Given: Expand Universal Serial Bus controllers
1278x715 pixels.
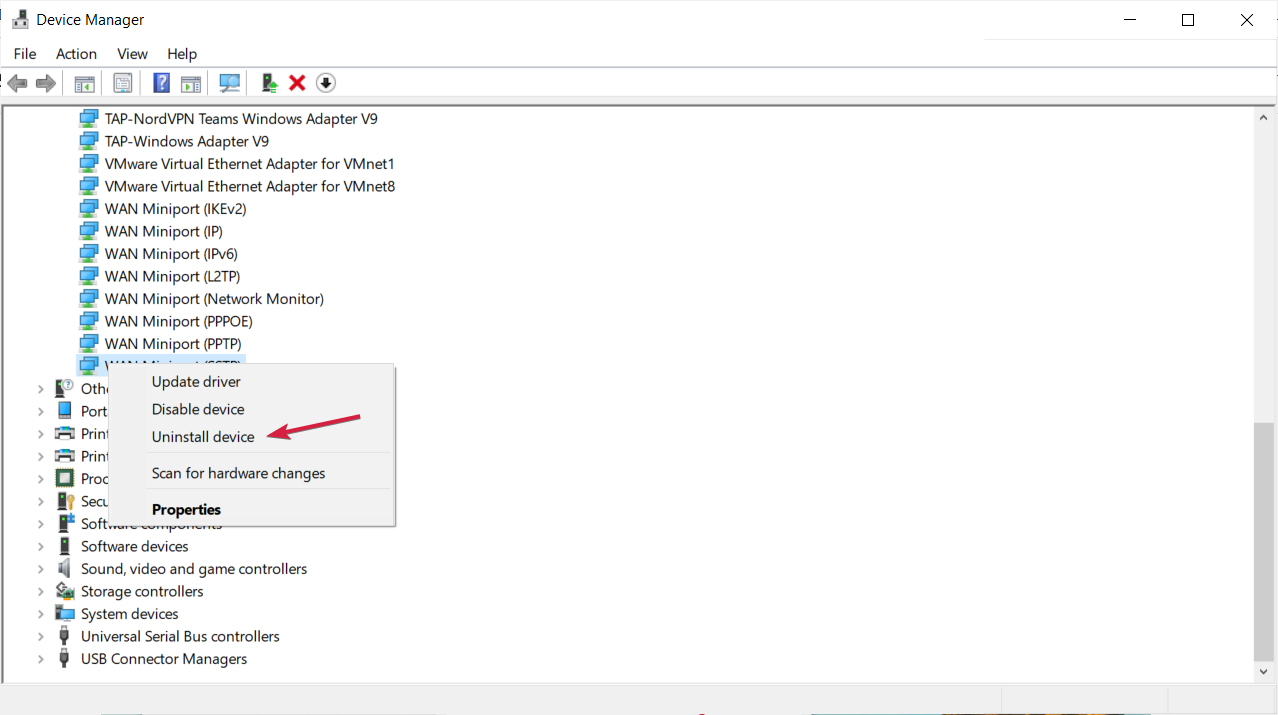Looking at the screenshot, I should [41, 636].
